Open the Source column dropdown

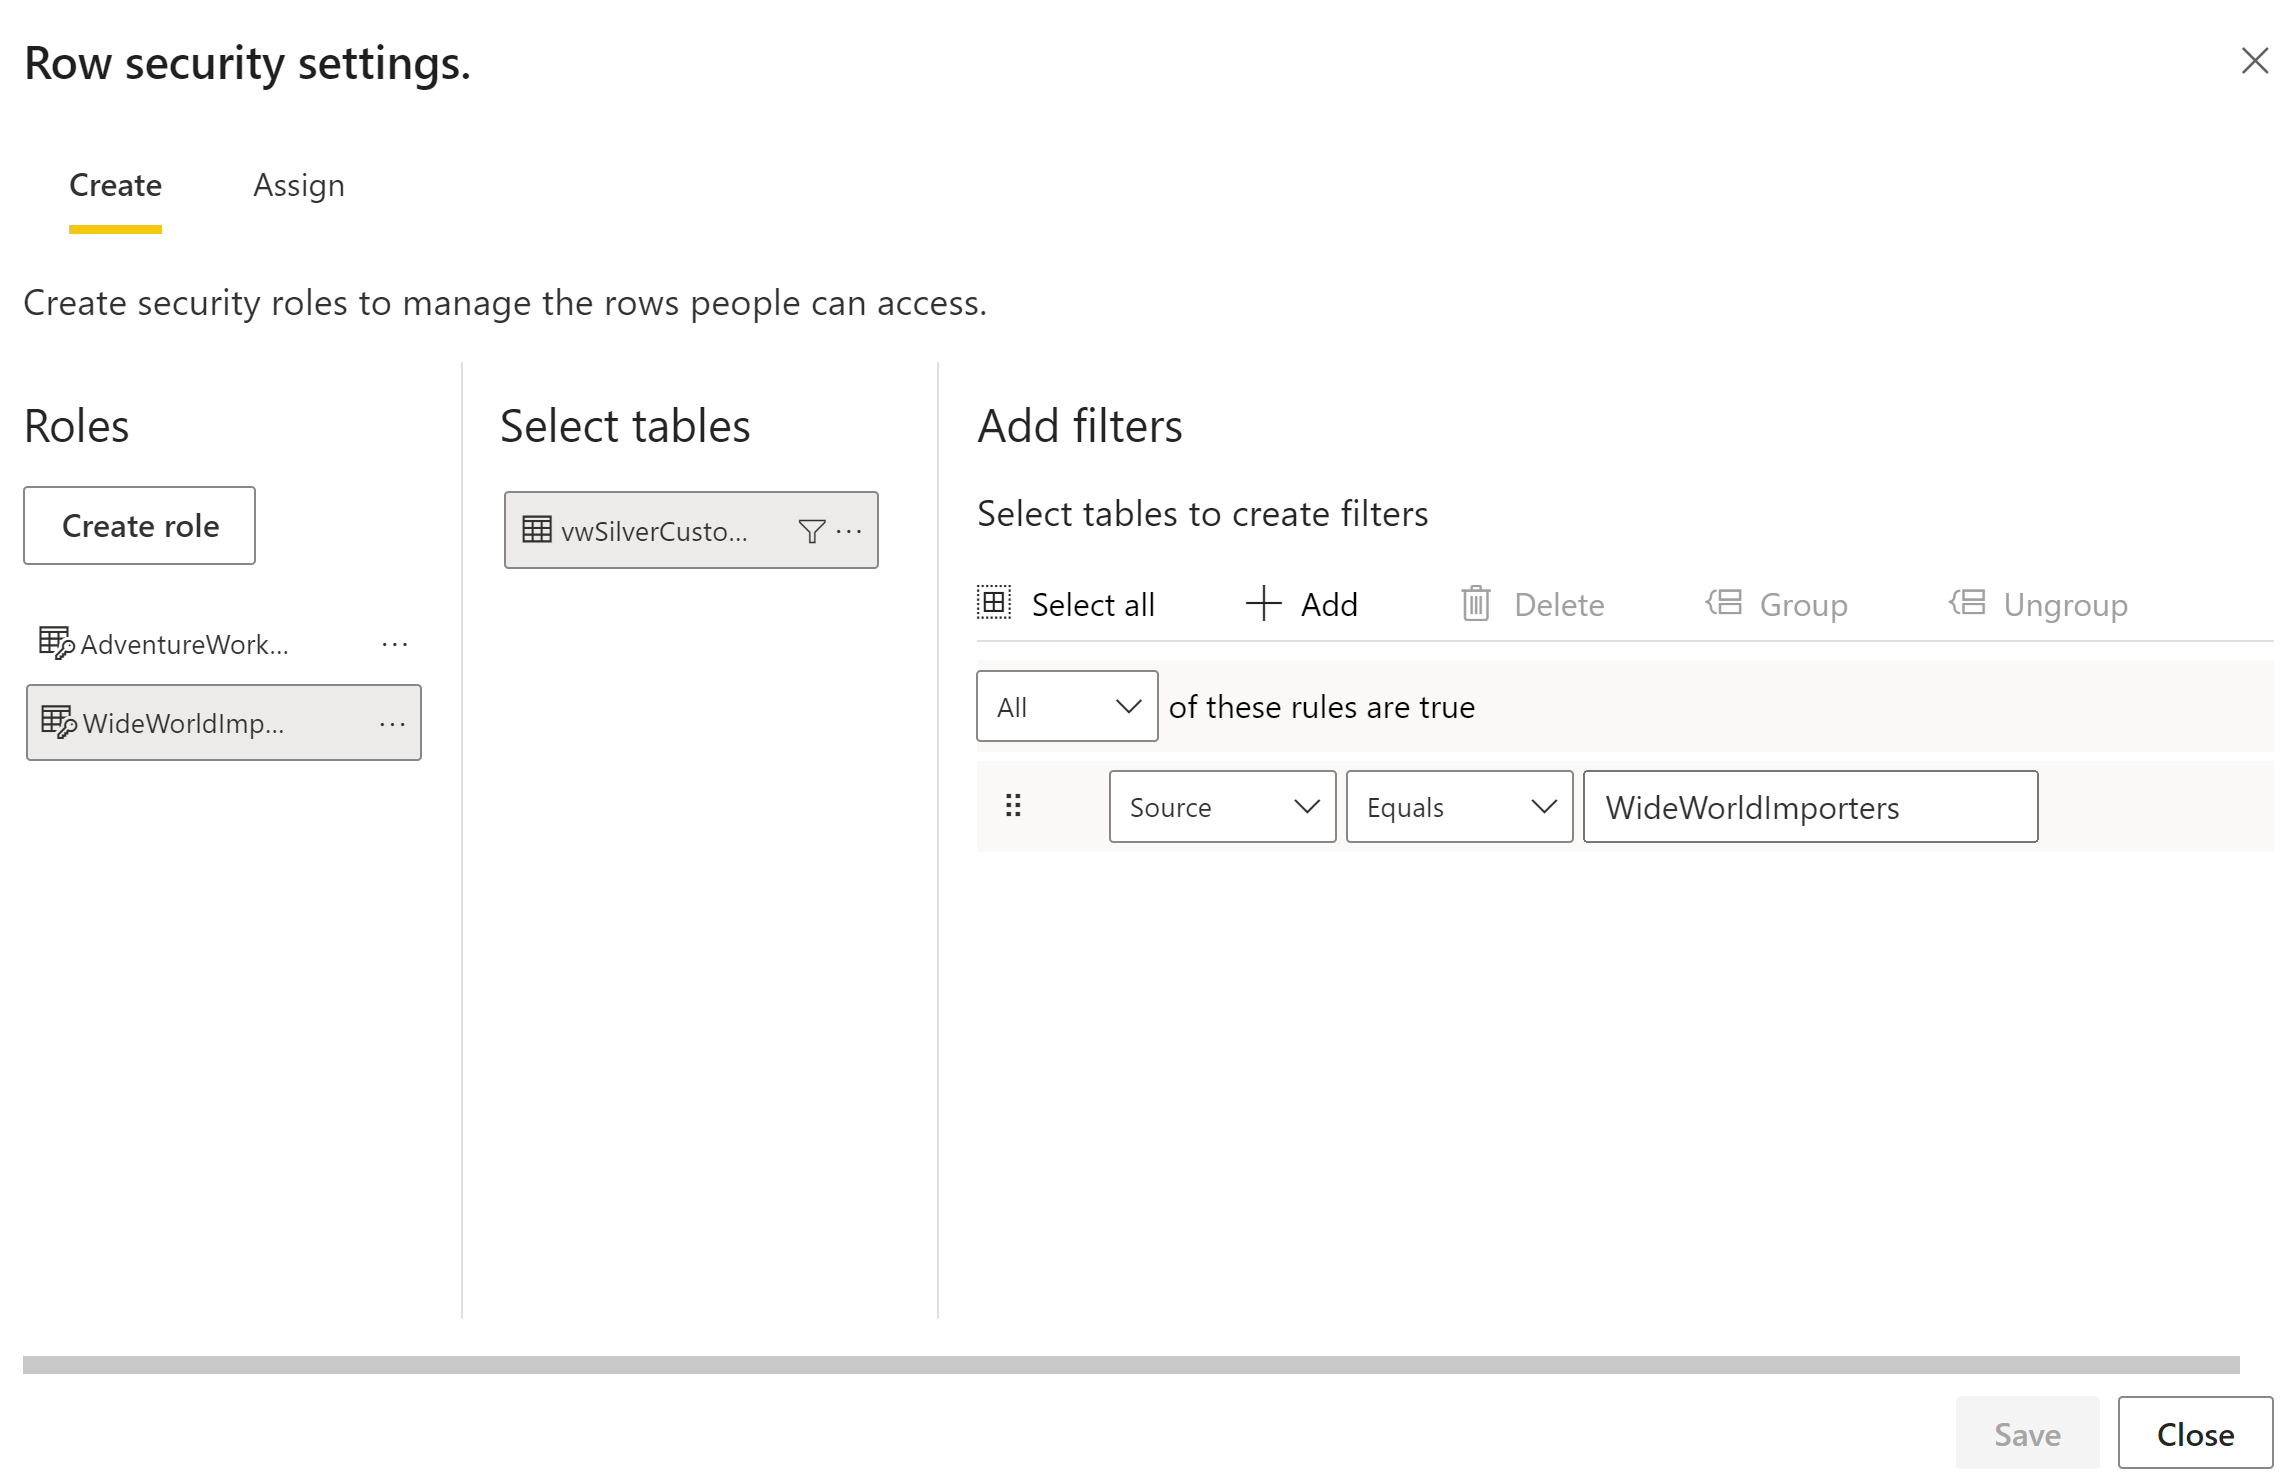(1222, 806)
